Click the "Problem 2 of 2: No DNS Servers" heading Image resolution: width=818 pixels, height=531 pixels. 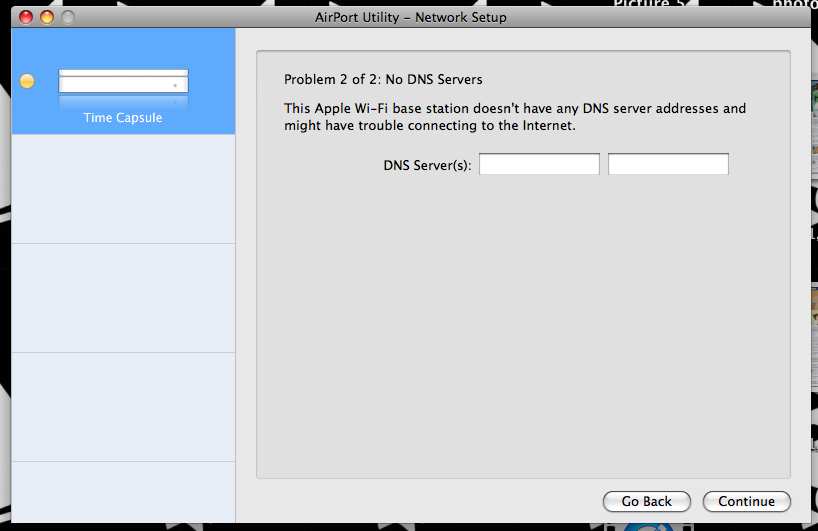[x=383, y=79]
